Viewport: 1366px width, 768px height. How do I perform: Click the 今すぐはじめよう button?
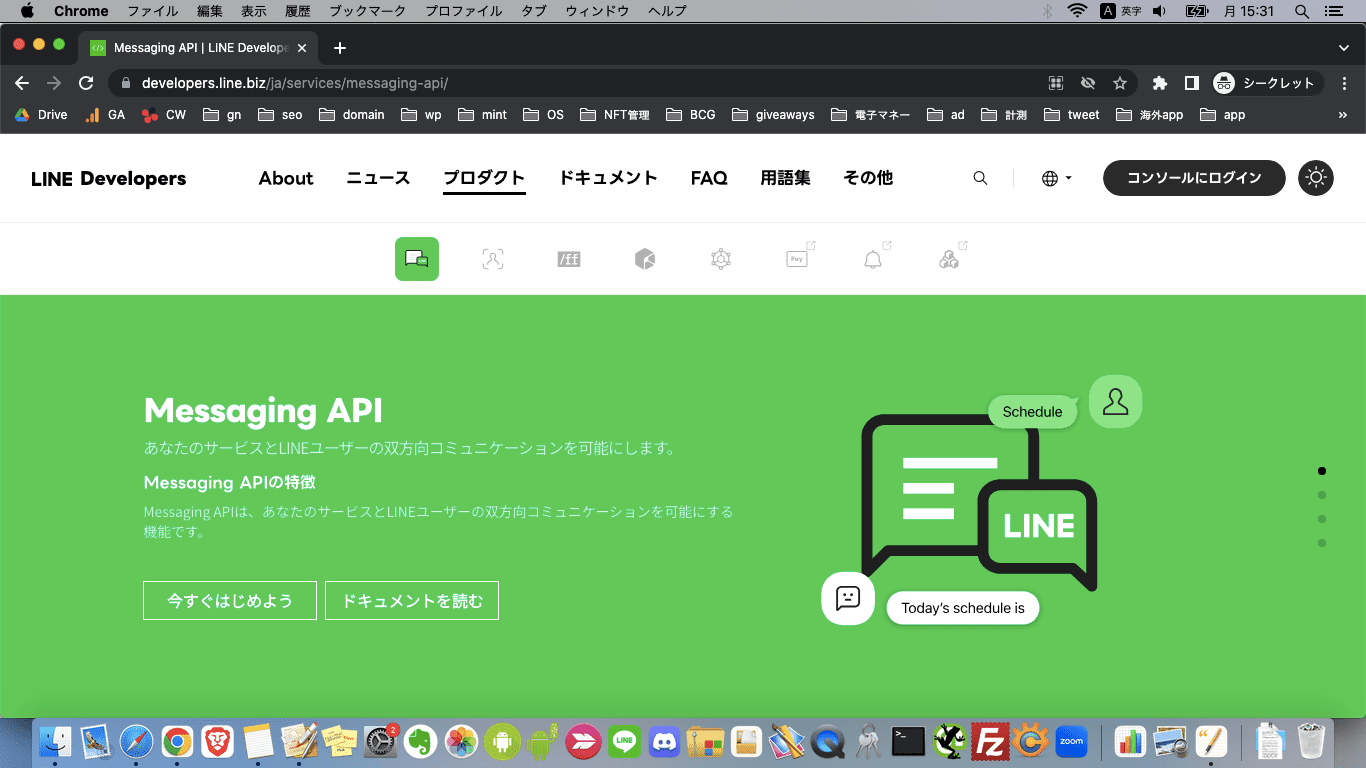230,601
